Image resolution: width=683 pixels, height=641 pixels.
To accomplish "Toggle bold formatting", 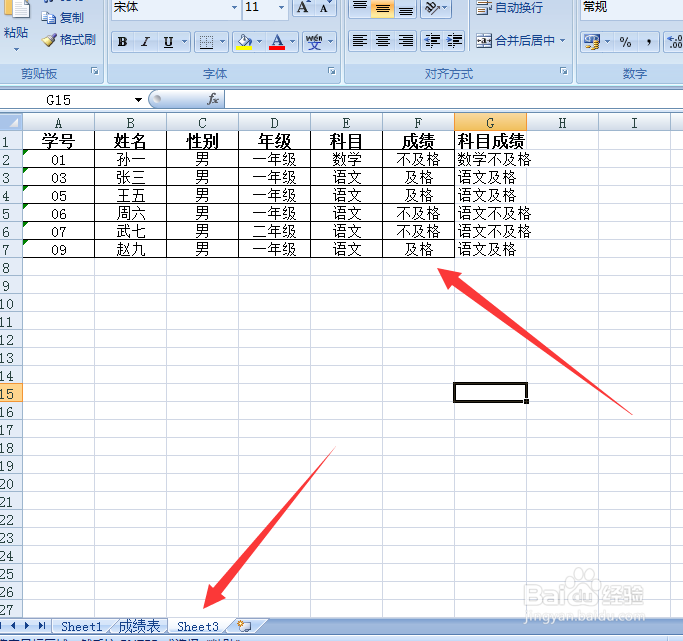I will (122, 42).
